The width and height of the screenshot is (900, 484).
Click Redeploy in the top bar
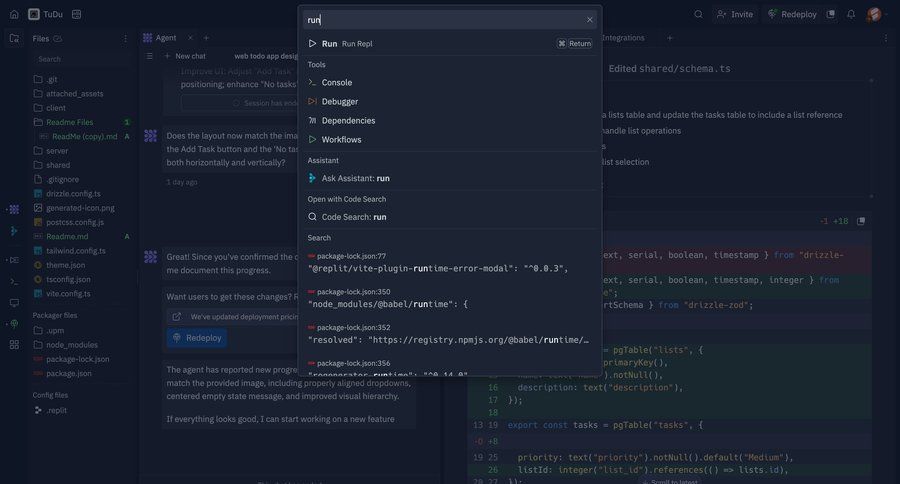pyautogui.click(x=793, y=14)
